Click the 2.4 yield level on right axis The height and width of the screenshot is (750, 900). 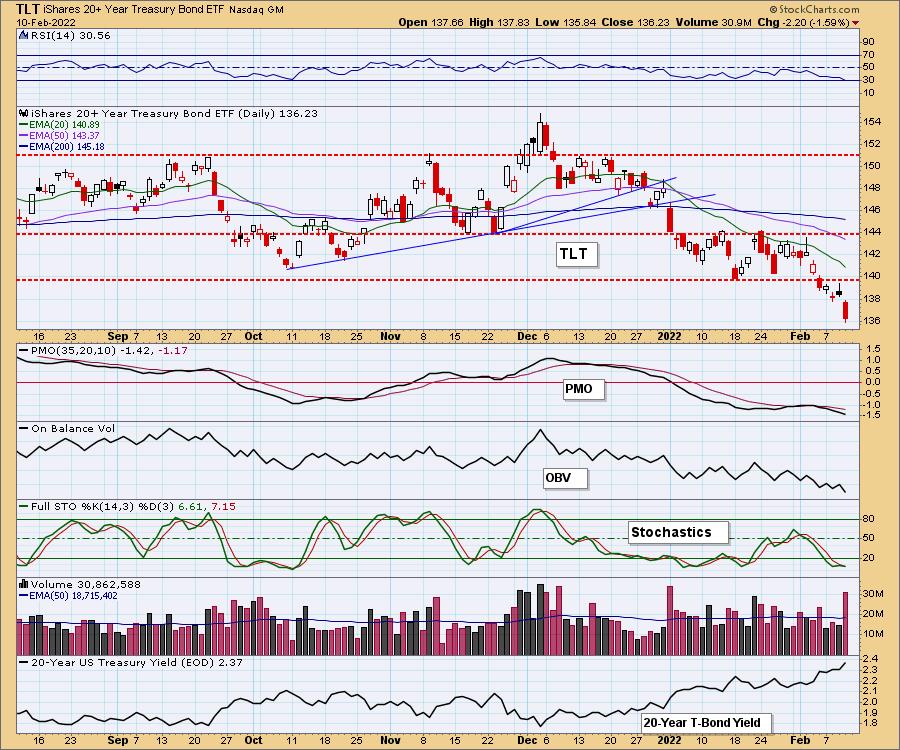click(869, 659)
